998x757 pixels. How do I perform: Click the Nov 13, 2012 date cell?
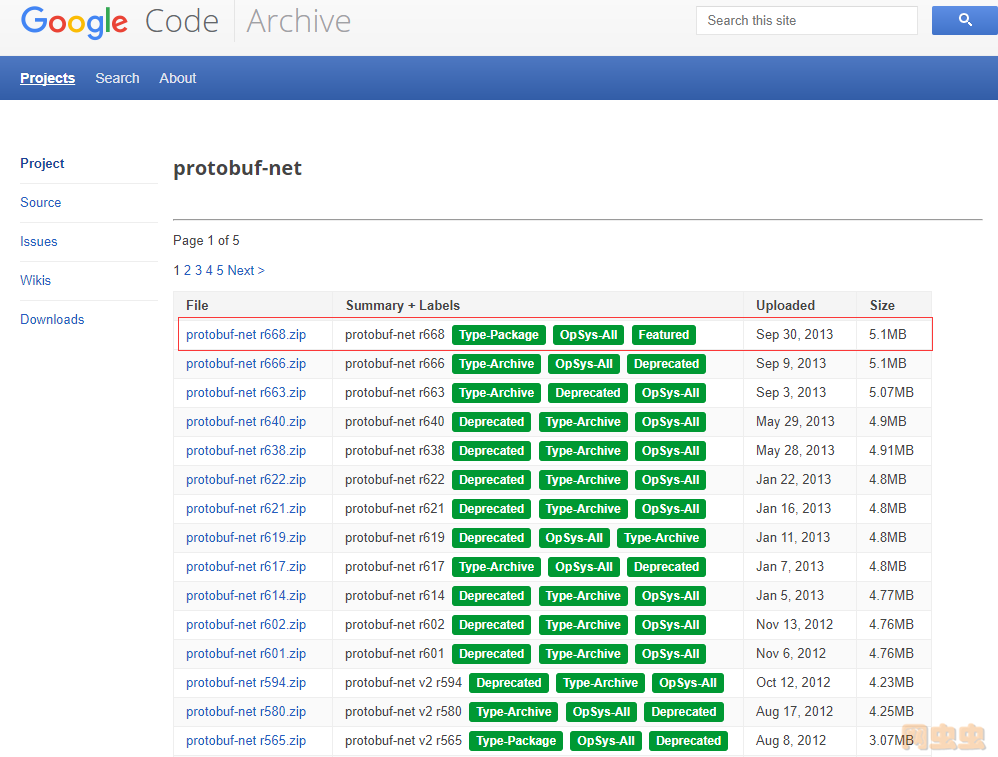(794, 625)
